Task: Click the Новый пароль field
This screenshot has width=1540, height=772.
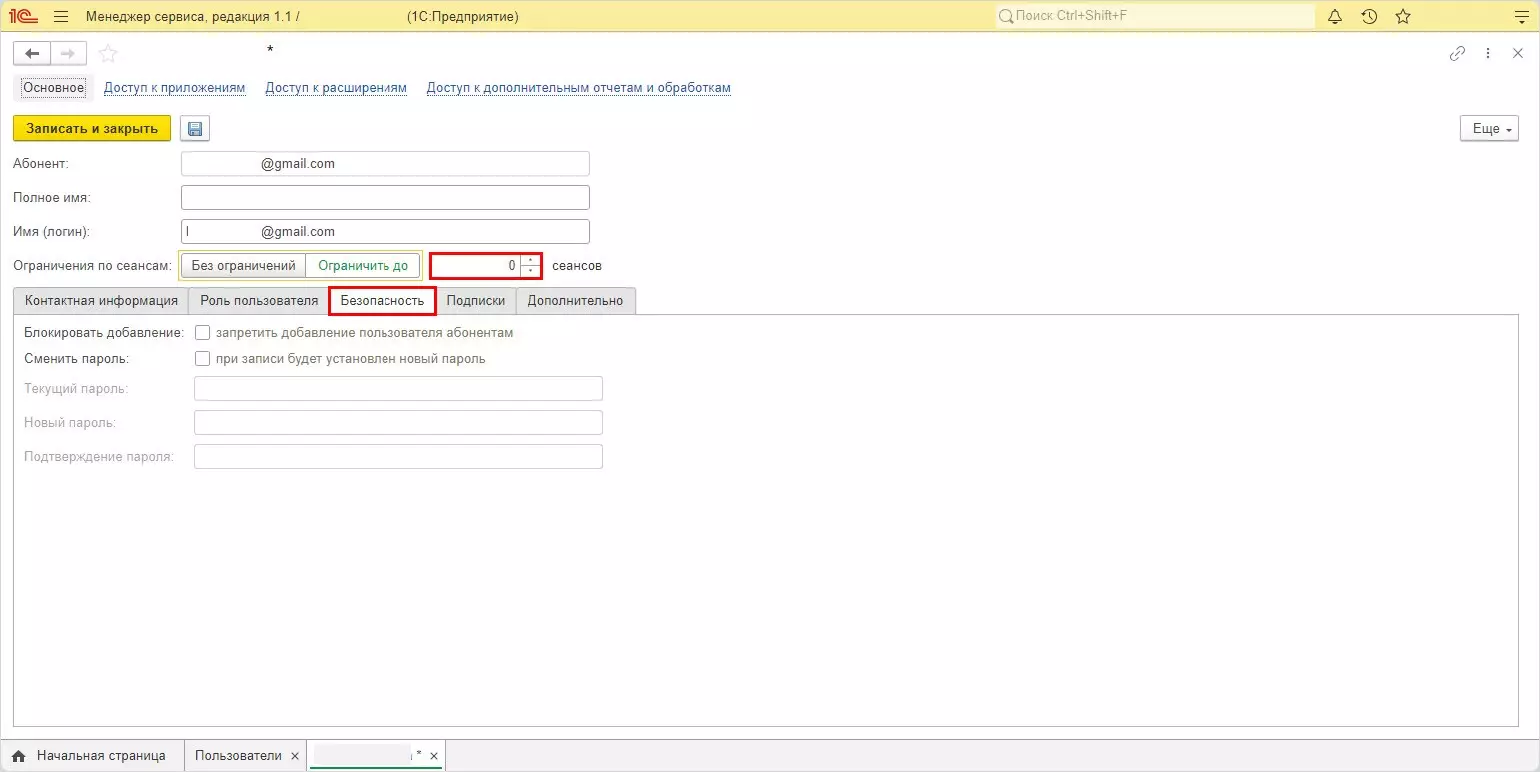Action: point(398,423)
